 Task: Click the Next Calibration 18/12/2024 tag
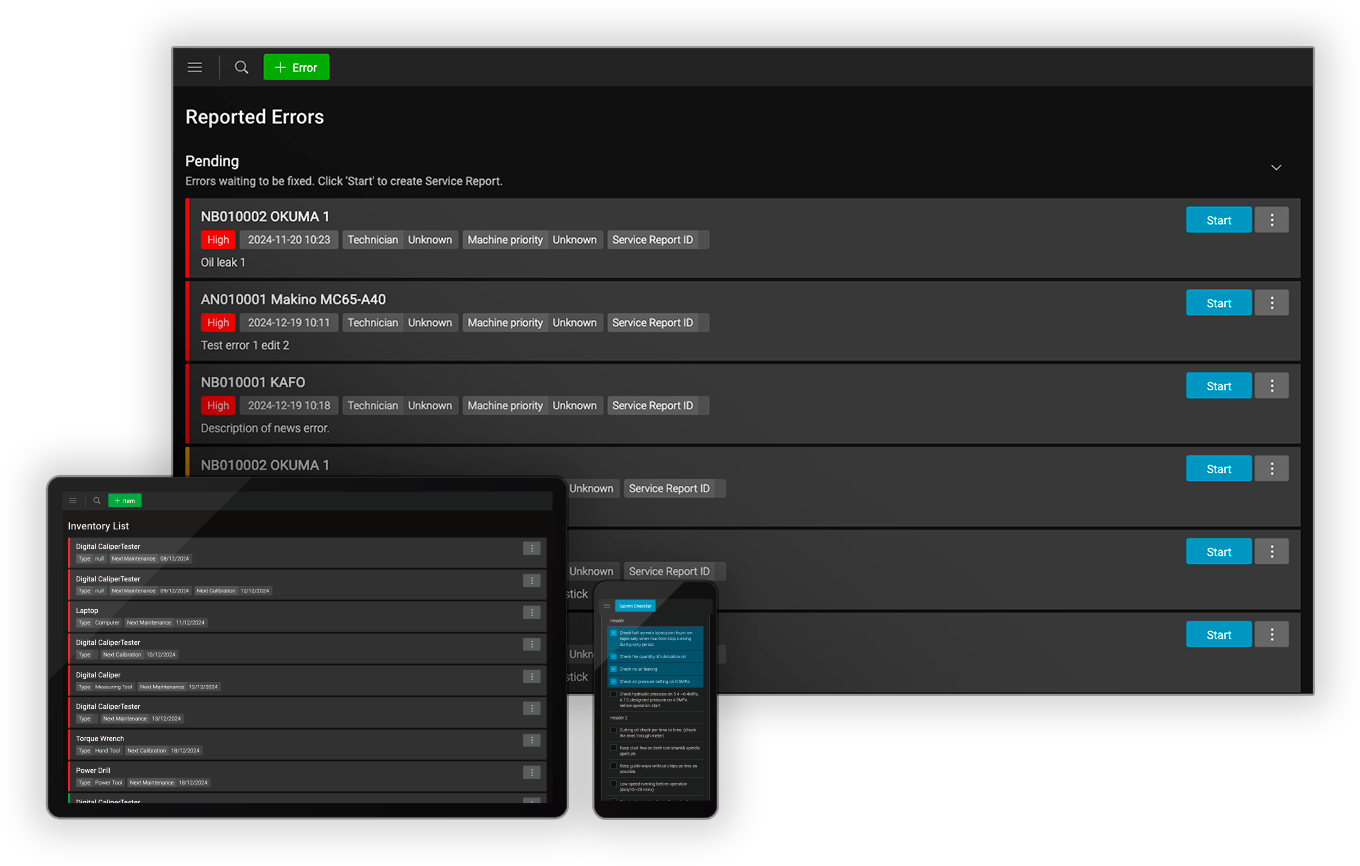coord(164,750)
